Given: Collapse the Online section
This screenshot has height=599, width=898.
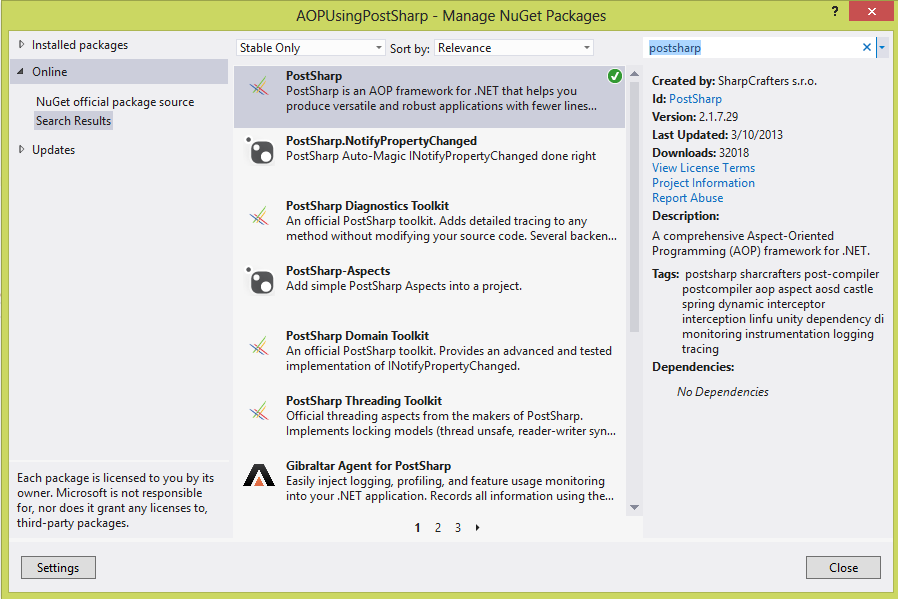Looking at the screenshot, I should coord(21,72).
